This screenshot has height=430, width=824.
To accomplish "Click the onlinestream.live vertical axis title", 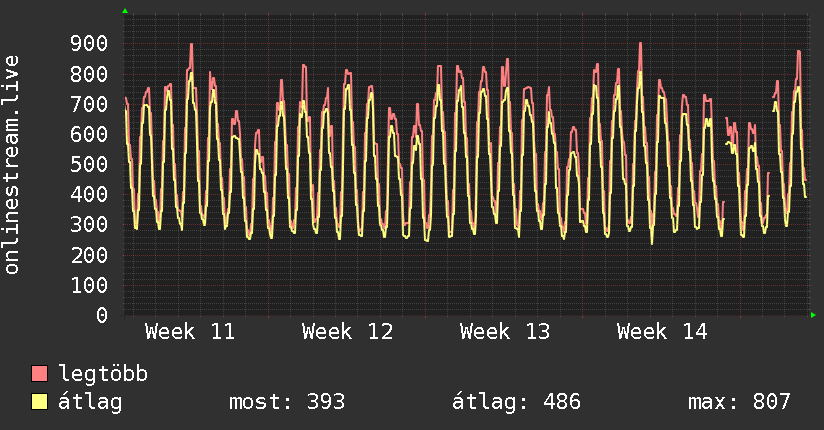I will click(12, 165).
